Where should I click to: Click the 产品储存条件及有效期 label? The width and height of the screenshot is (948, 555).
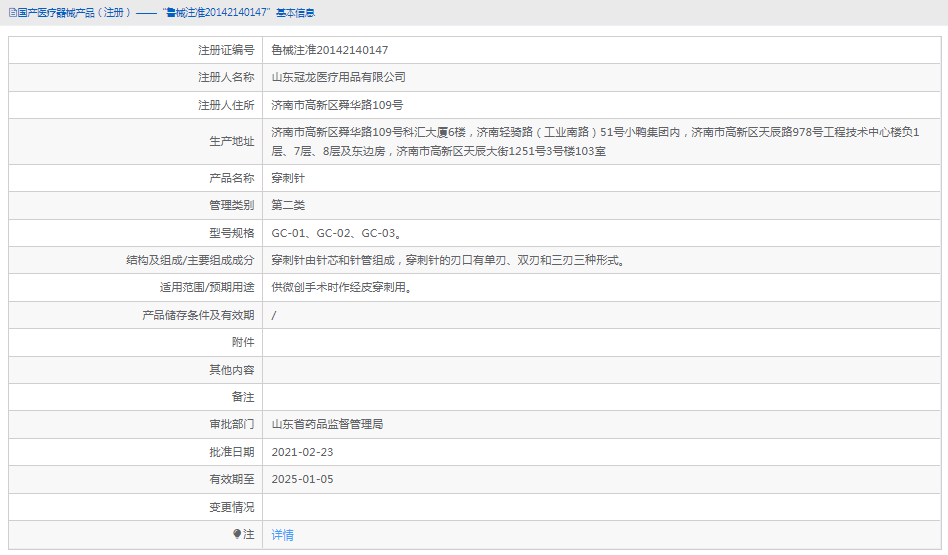coord(198,316)
